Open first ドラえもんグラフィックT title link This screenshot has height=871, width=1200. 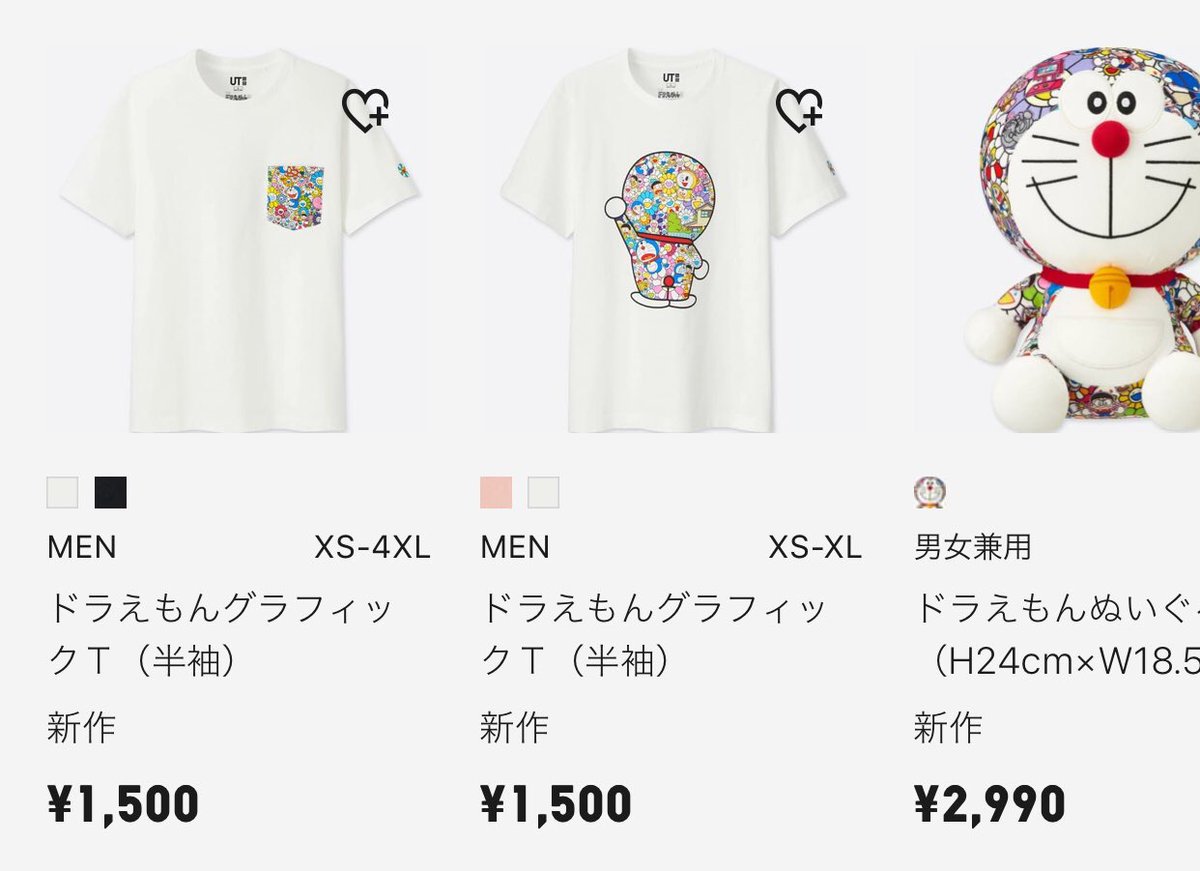(221, 634)
